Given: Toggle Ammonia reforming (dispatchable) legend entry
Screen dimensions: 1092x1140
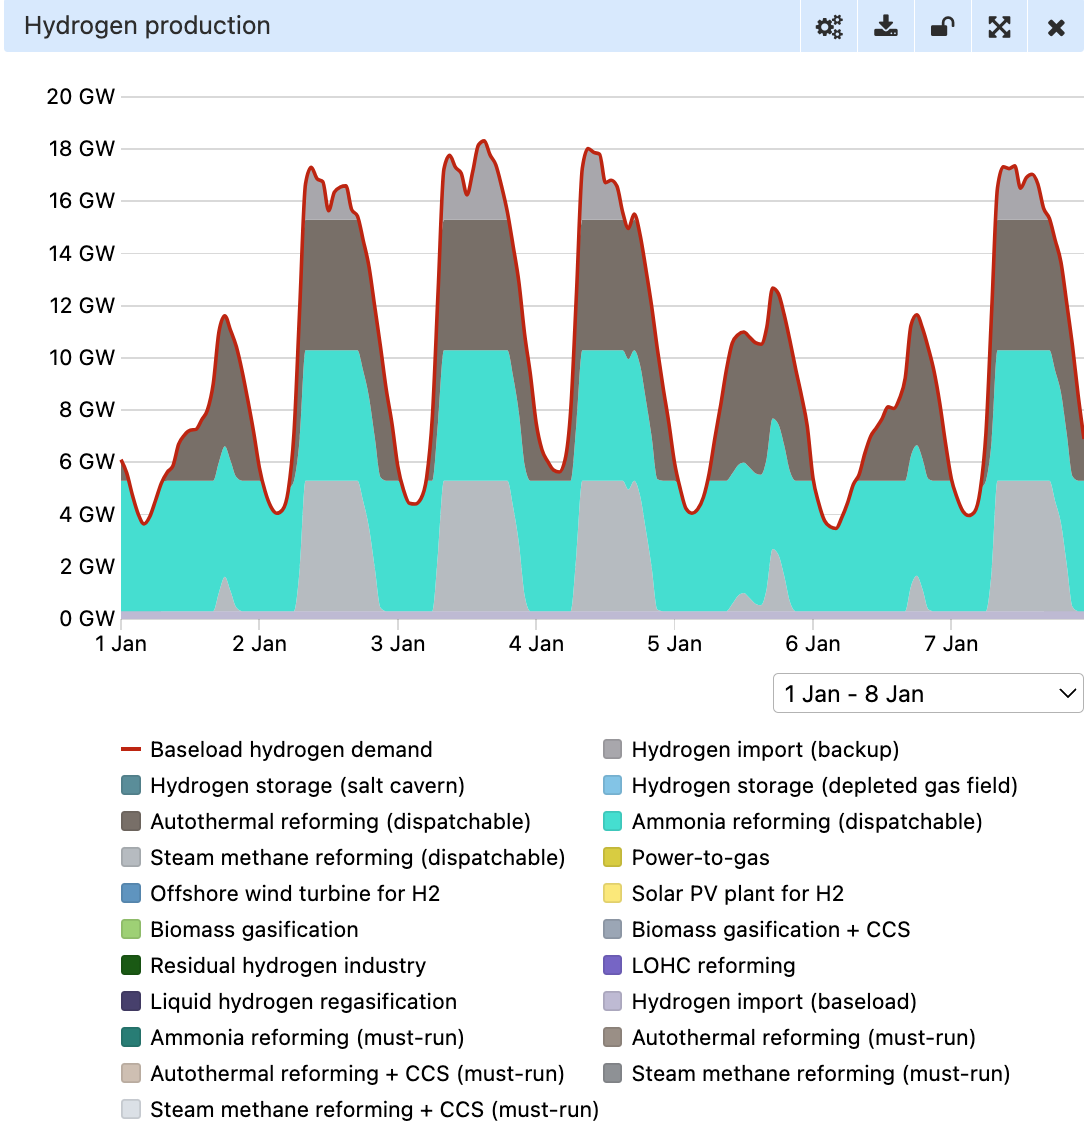Looking at the screenshot, I should [x=792, y=822].
